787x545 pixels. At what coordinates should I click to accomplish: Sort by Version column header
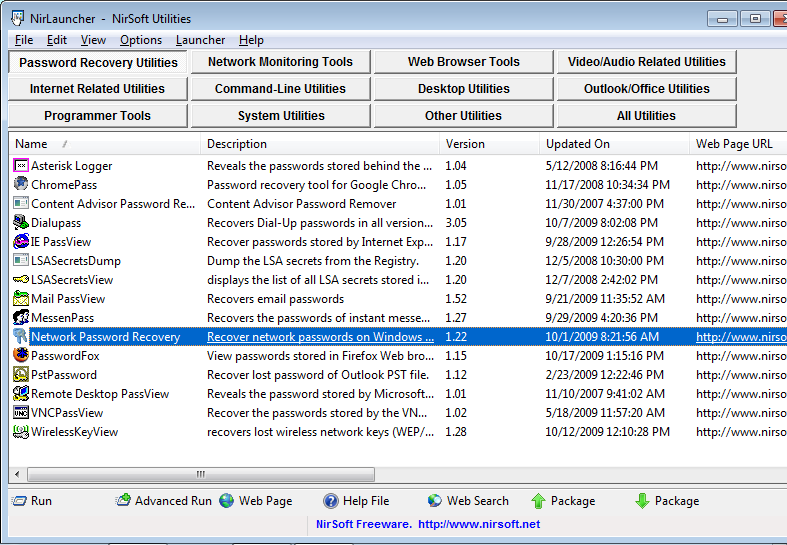pos(489,144)
